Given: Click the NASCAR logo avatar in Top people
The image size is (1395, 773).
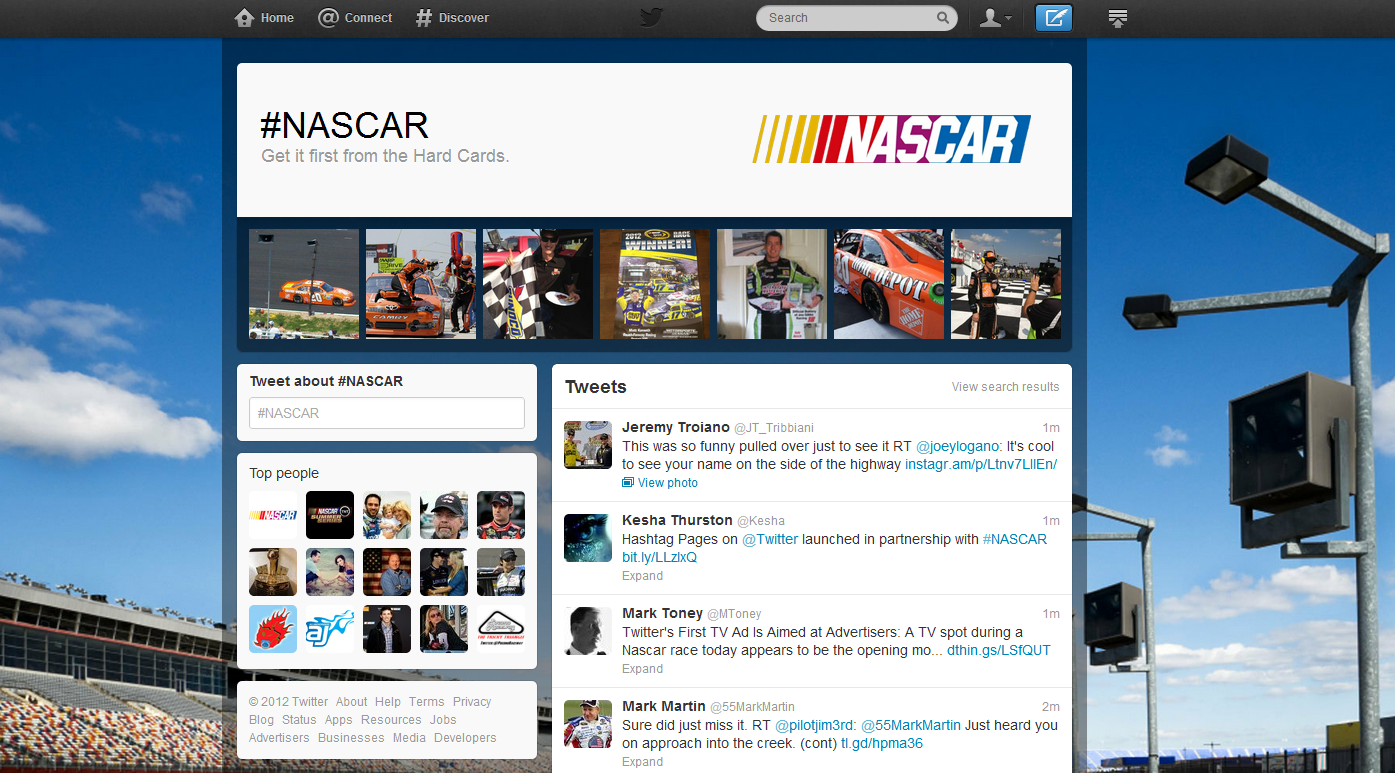Looking at the screenshot, I should 273,515.
